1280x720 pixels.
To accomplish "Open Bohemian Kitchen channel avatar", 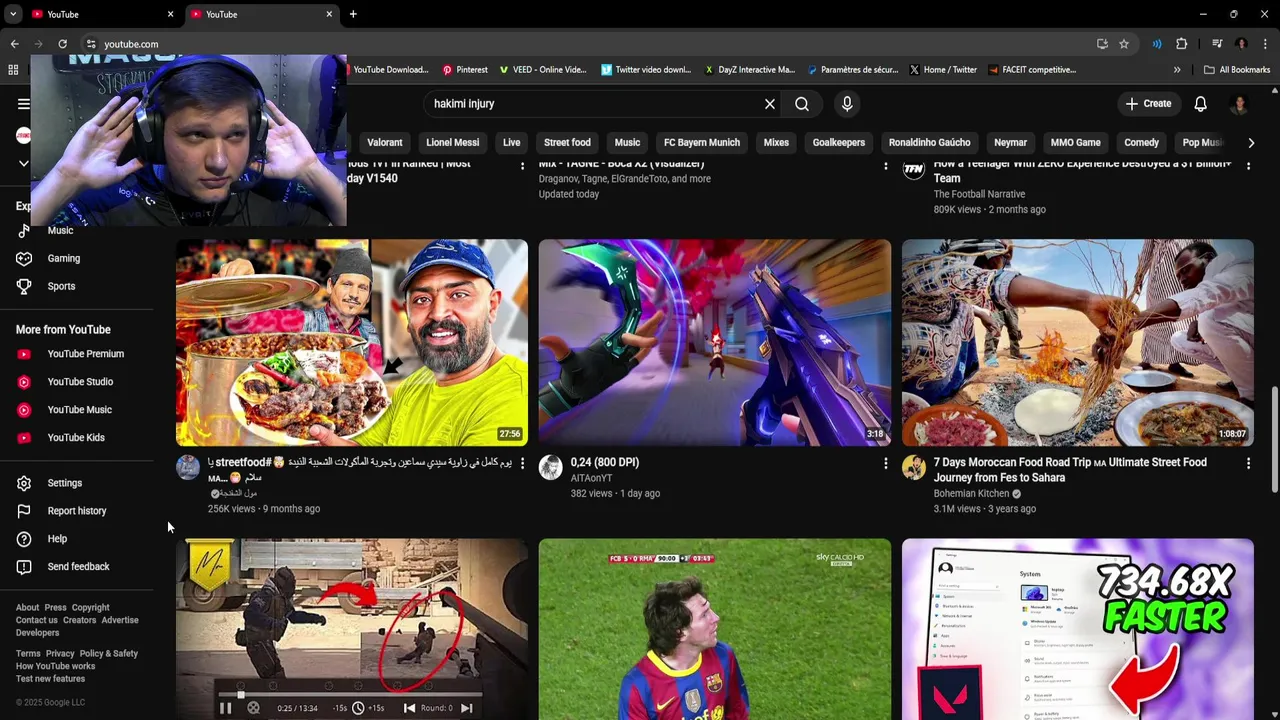I will 914,467.
